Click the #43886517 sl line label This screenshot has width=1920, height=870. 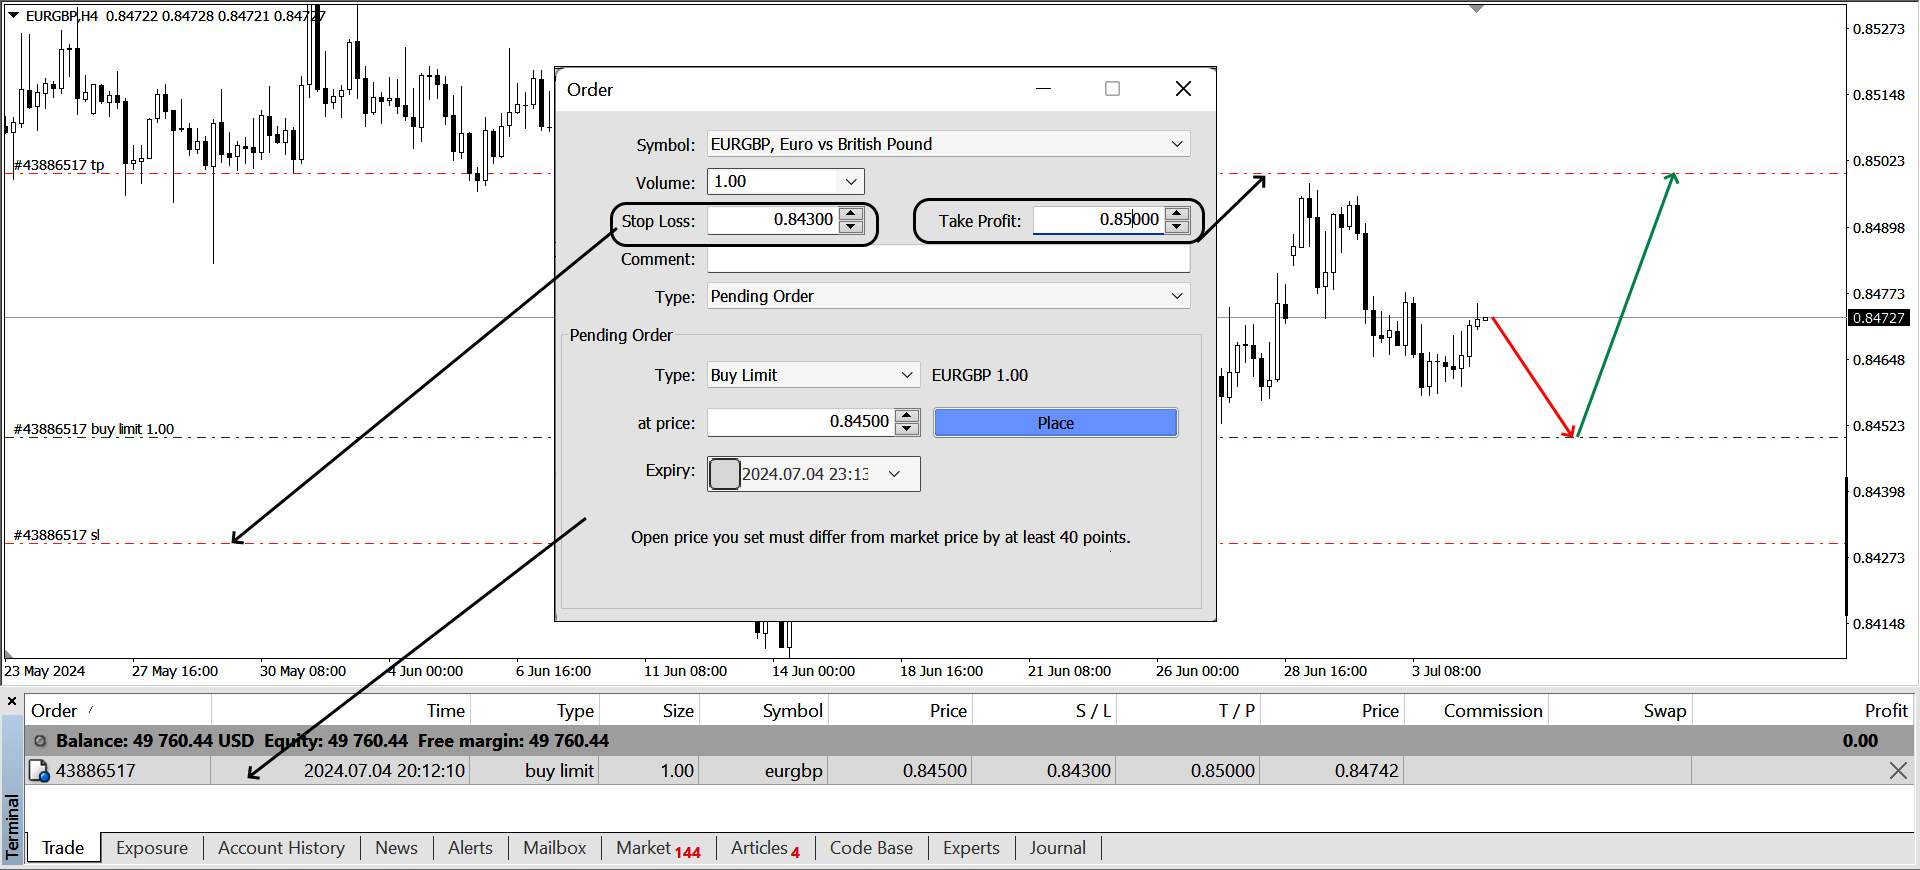coord(56,535)
